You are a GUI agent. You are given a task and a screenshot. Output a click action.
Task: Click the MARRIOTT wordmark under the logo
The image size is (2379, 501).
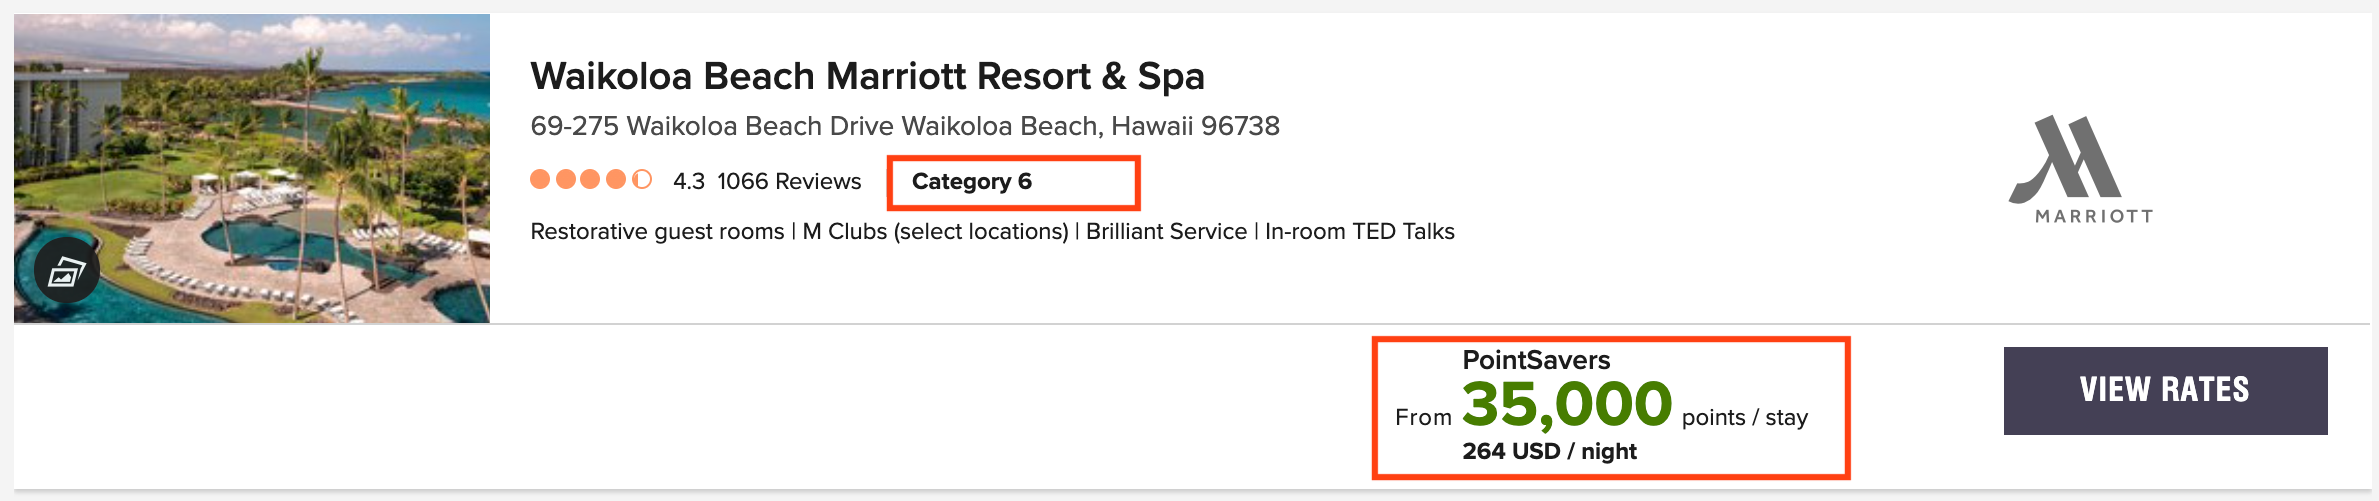2094,216
